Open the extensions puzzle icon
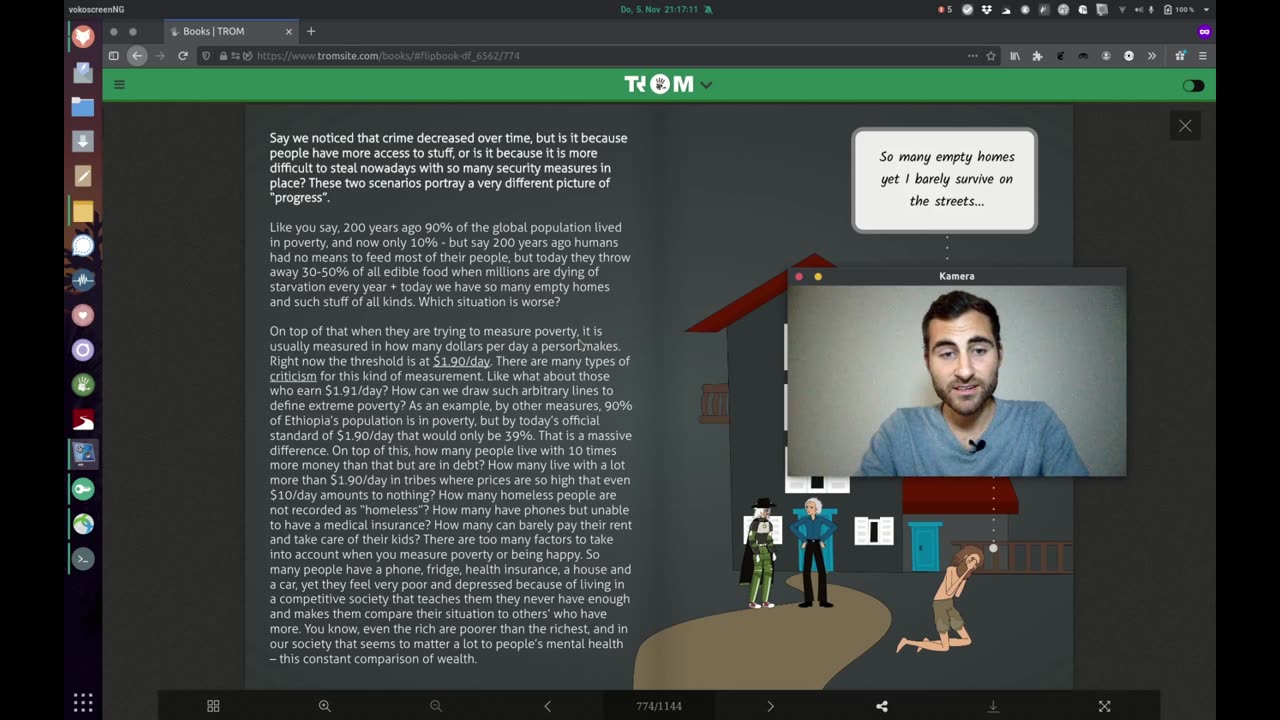This screenshot has width=1280, height=720. (1037, 56)
